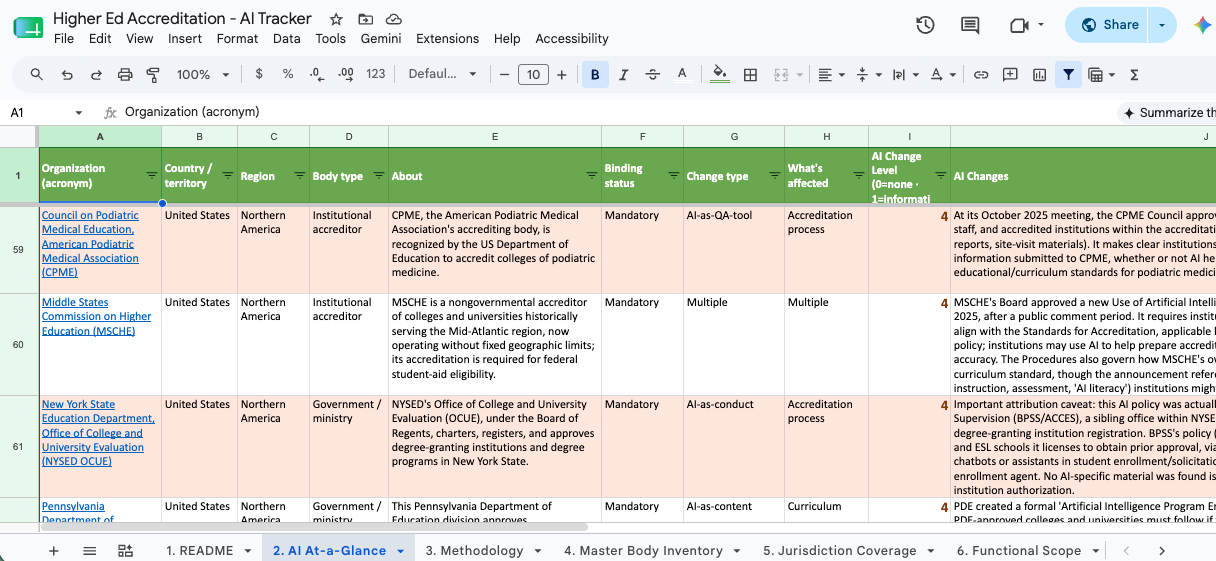The width and height of the screenshot is (1216, 561).
Task: Open the NYSED OCUE organization link
Action: pos(98,433)
